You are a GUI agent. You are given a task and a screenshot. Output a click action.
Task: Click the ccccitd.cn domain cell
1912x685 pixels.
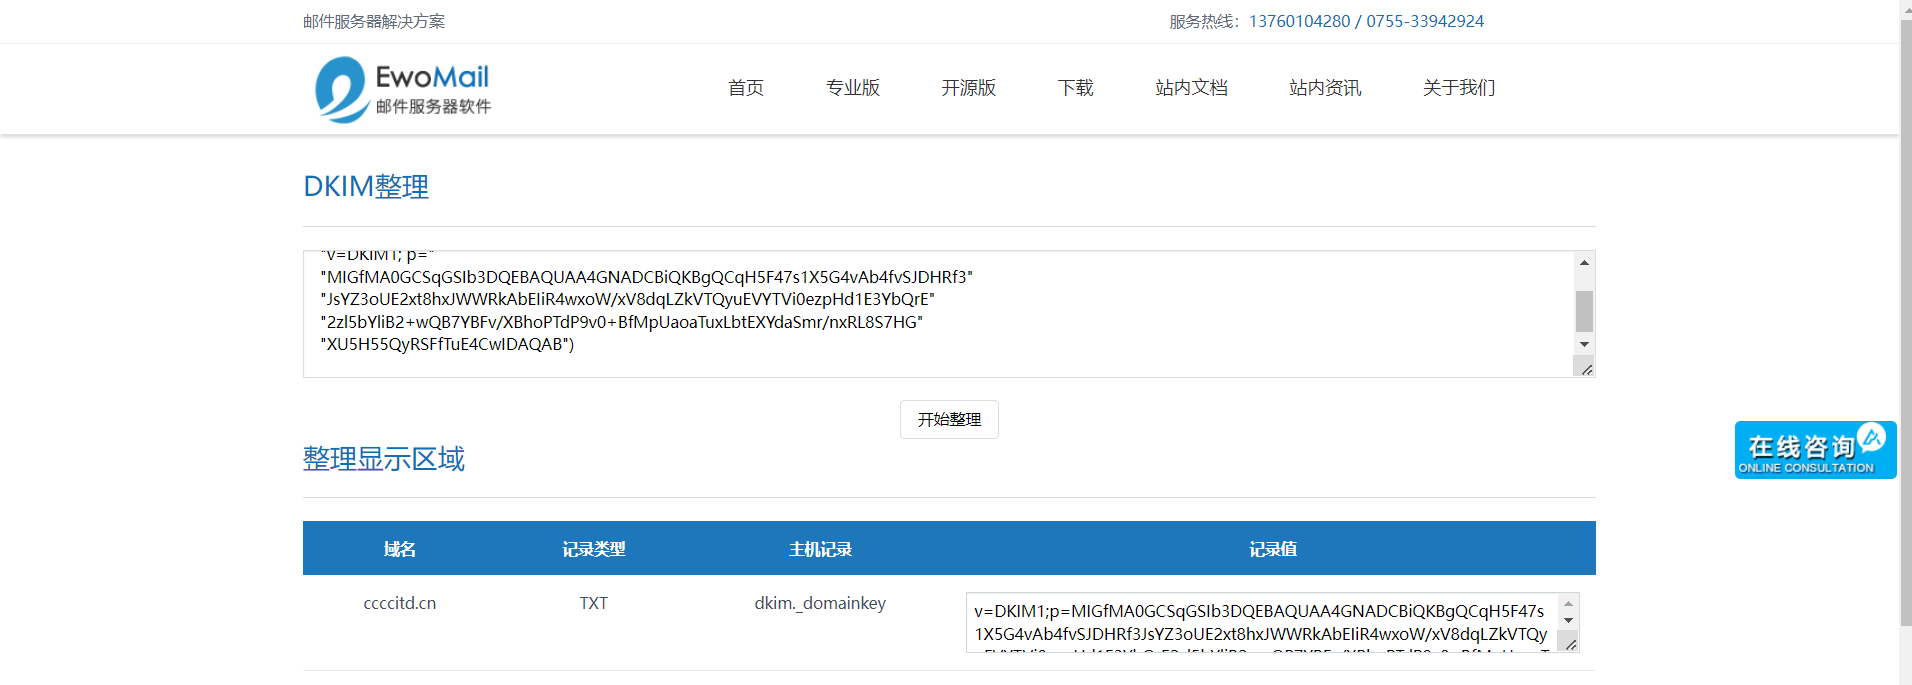pos(400,603)
